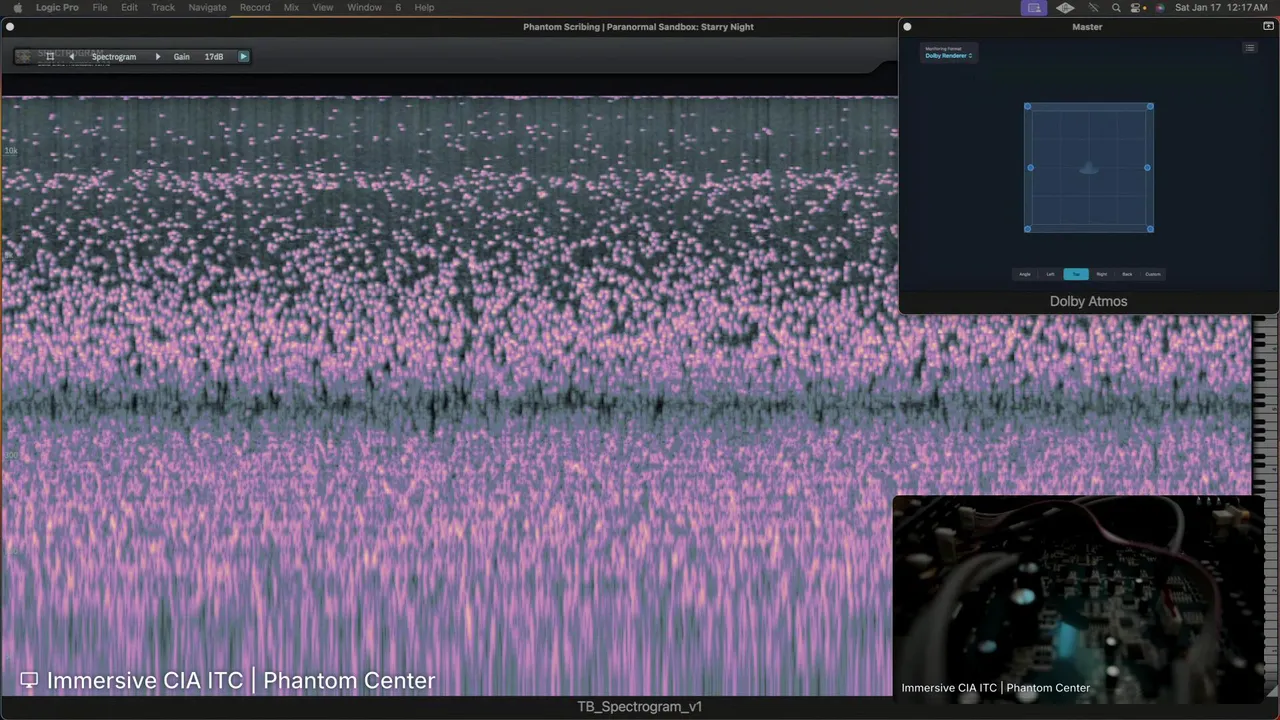Go to previous analyzer mode with left arrow

coord(71,57)
